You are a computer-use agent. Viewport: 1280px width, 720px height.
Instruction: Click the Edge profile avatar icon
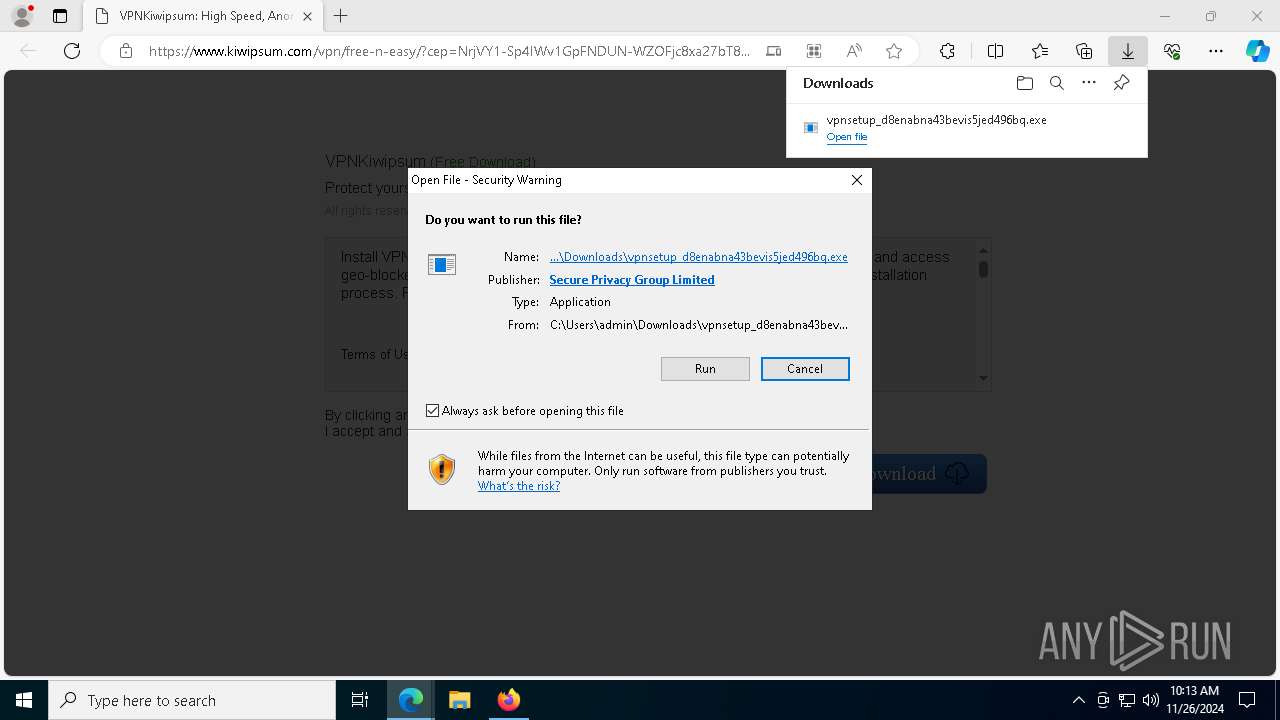coord(22,16)
